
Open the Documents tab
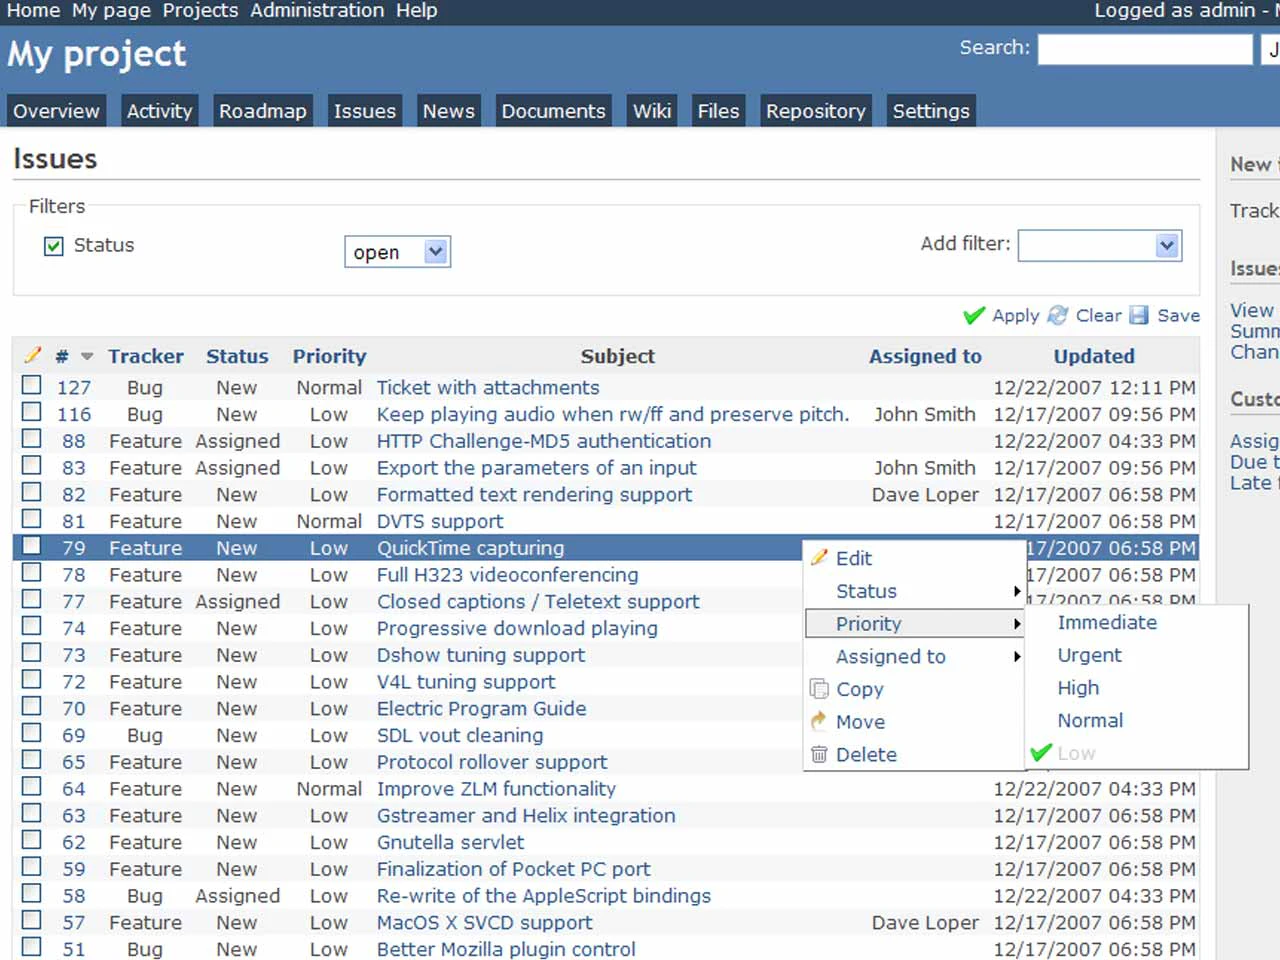point(554,111)
